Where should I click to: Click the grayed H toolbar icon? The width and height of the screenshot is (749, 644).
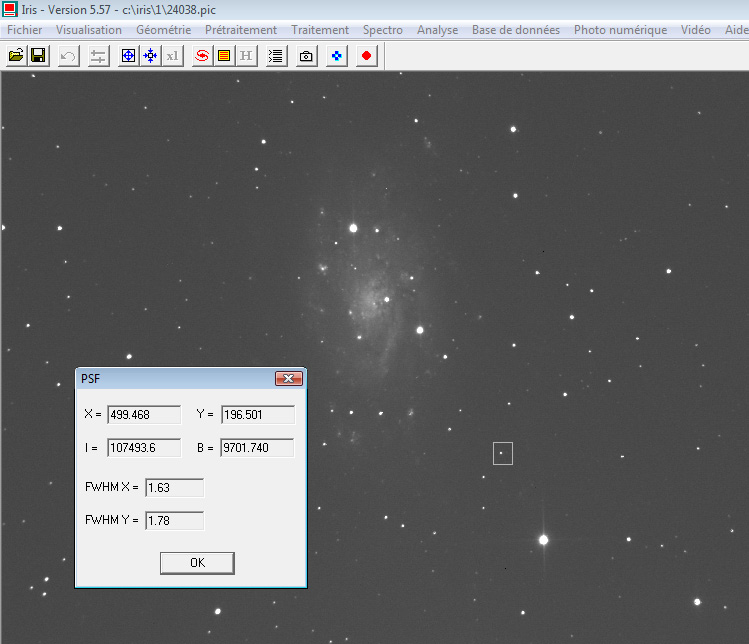coord(246,56)
